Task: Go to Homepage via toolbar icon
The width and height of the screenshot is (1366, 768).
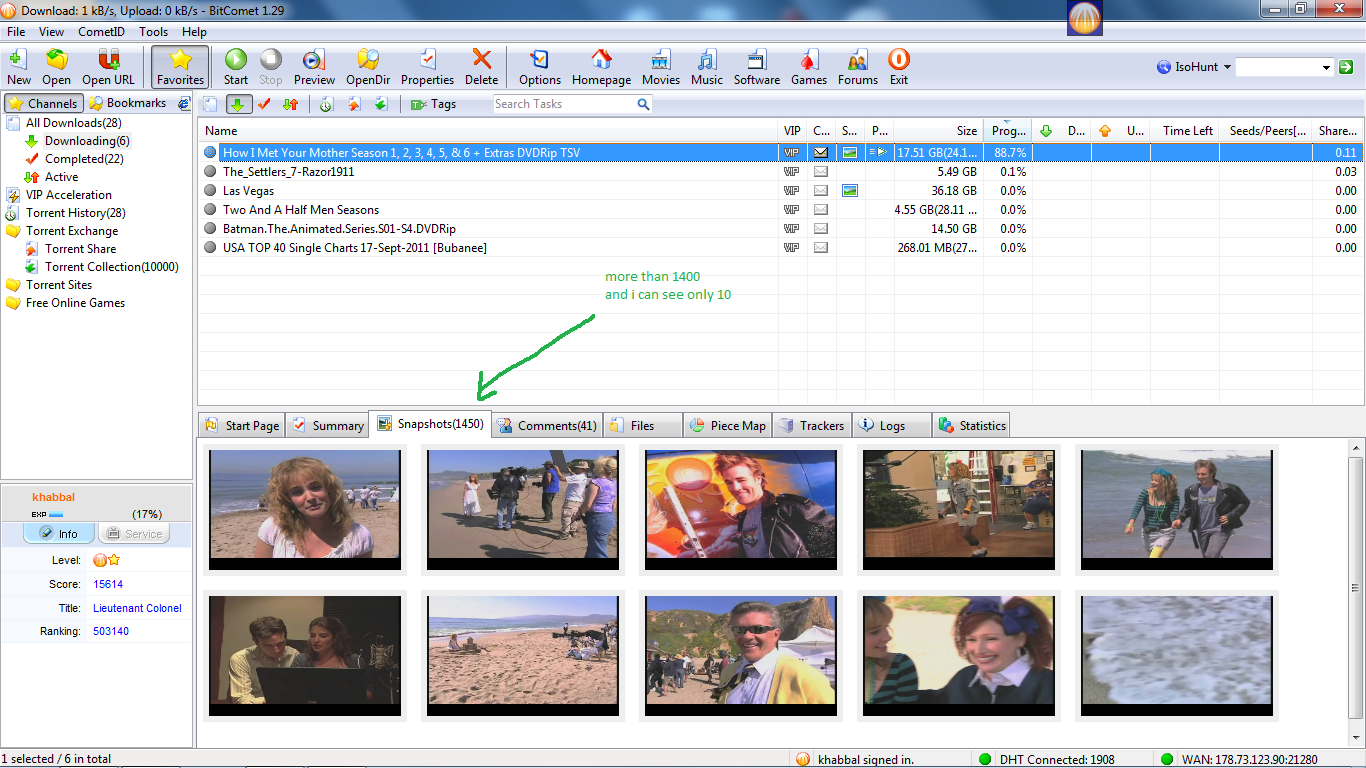Action: tap(601, 67)
